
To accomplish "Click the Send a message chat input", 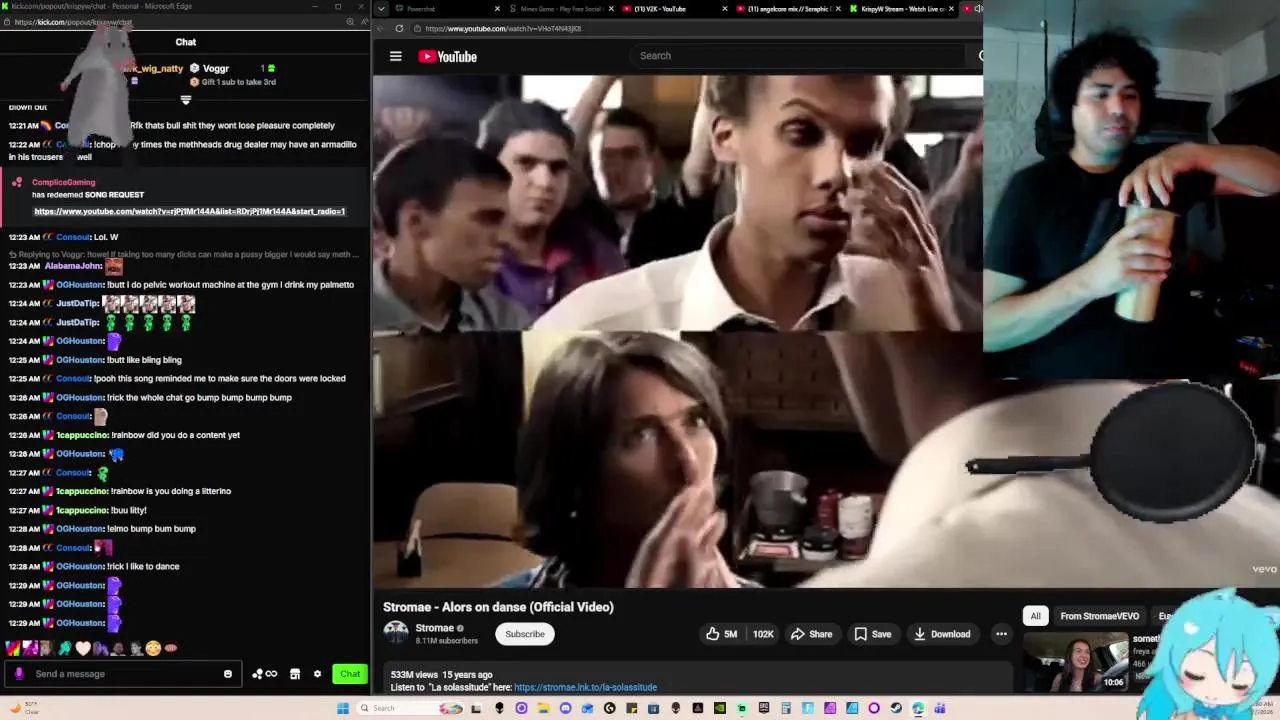I will pyautogui.click(x=125, y=674).
